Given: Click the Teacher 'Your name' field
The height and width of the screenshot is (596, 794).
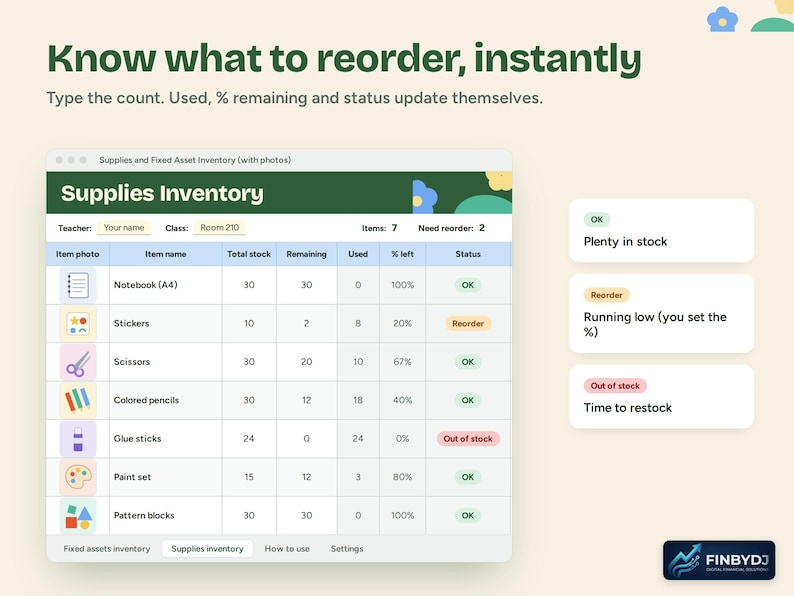Looking at the screenshot, I should click(x=124, y=228).
